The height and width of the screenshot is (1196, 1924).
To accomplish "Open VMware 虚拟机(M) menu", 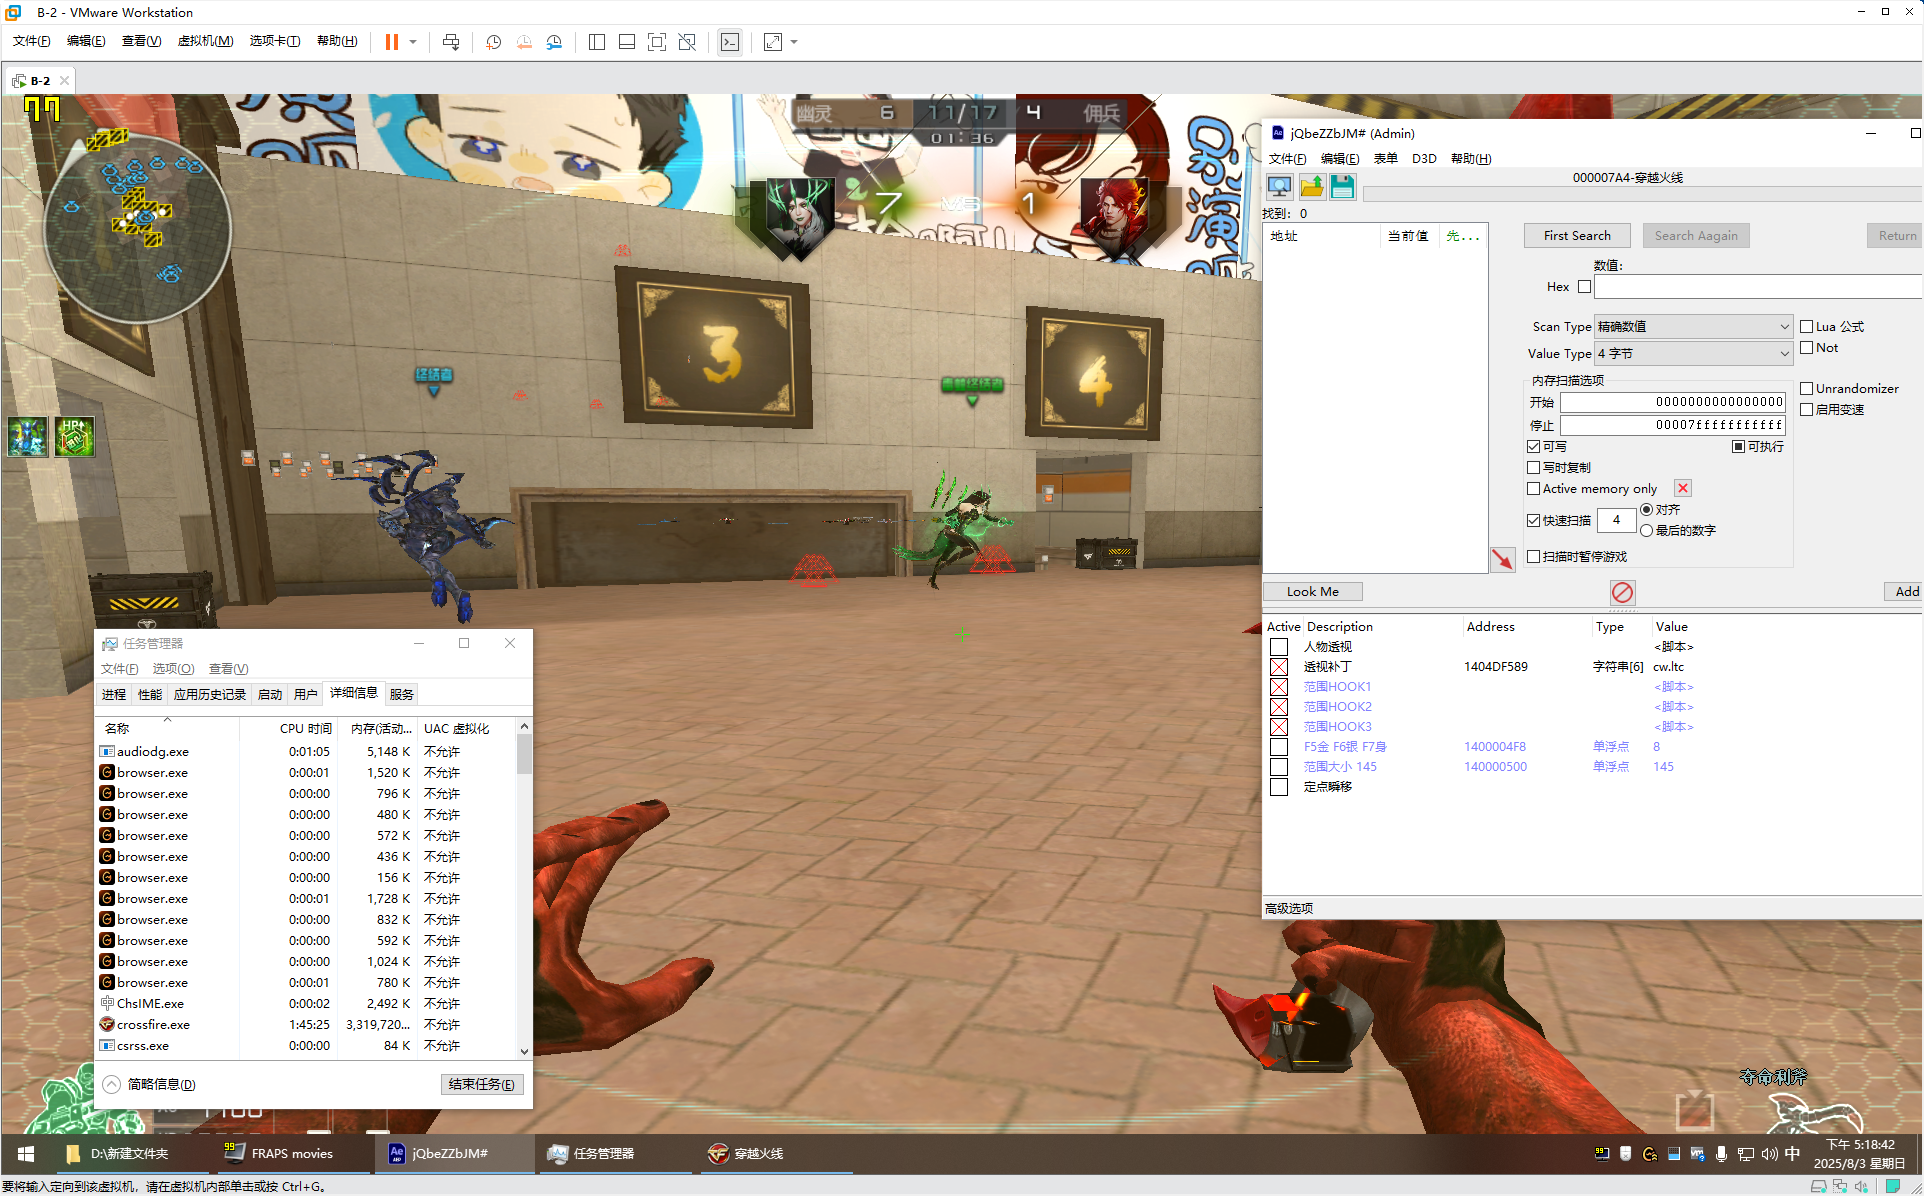I will click(x=205, y=41).
